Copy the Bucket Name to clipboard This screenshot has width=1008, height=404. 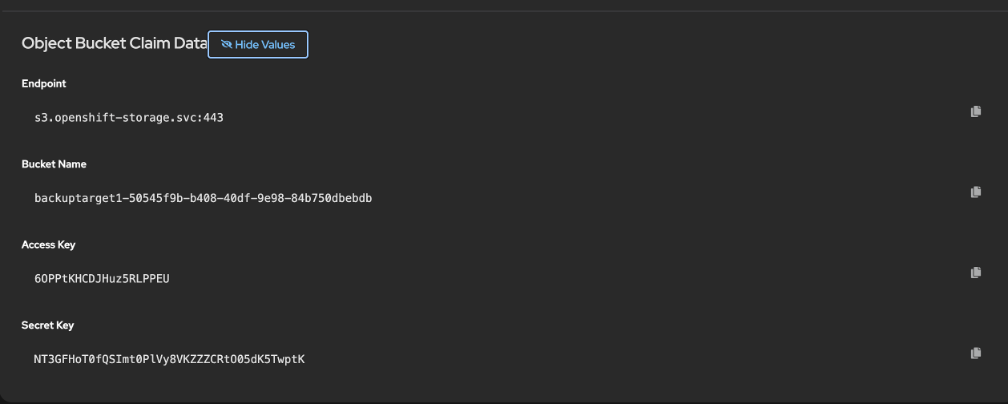click(976, 192)
